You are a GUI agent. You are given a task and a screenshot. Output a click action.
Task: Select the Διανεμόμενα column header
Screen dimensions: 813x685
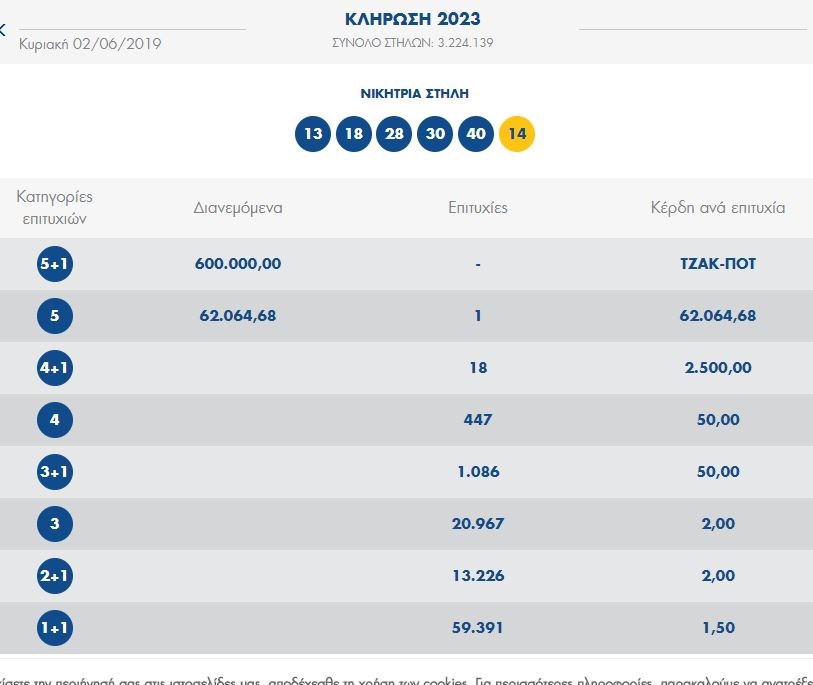coord(238,208)
